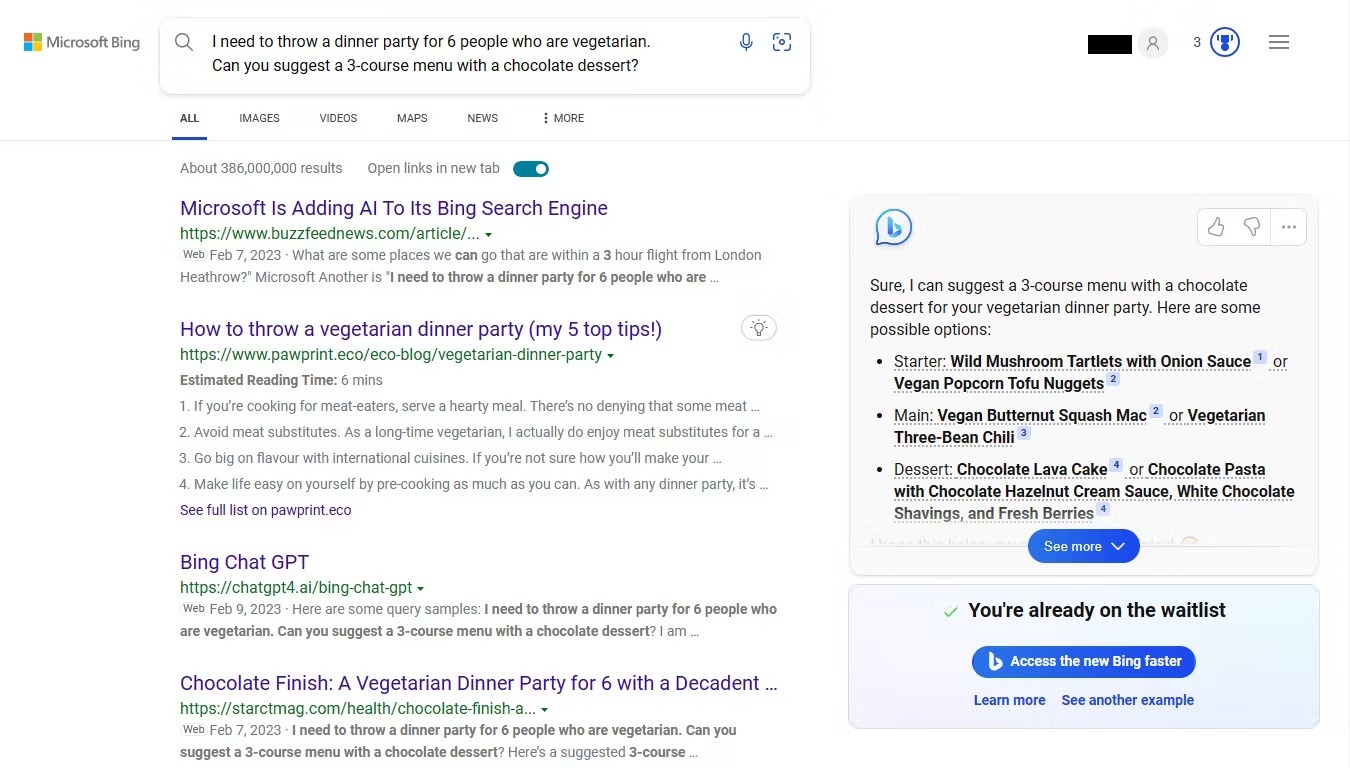Click 'See another example' link

coord(1127,700)
